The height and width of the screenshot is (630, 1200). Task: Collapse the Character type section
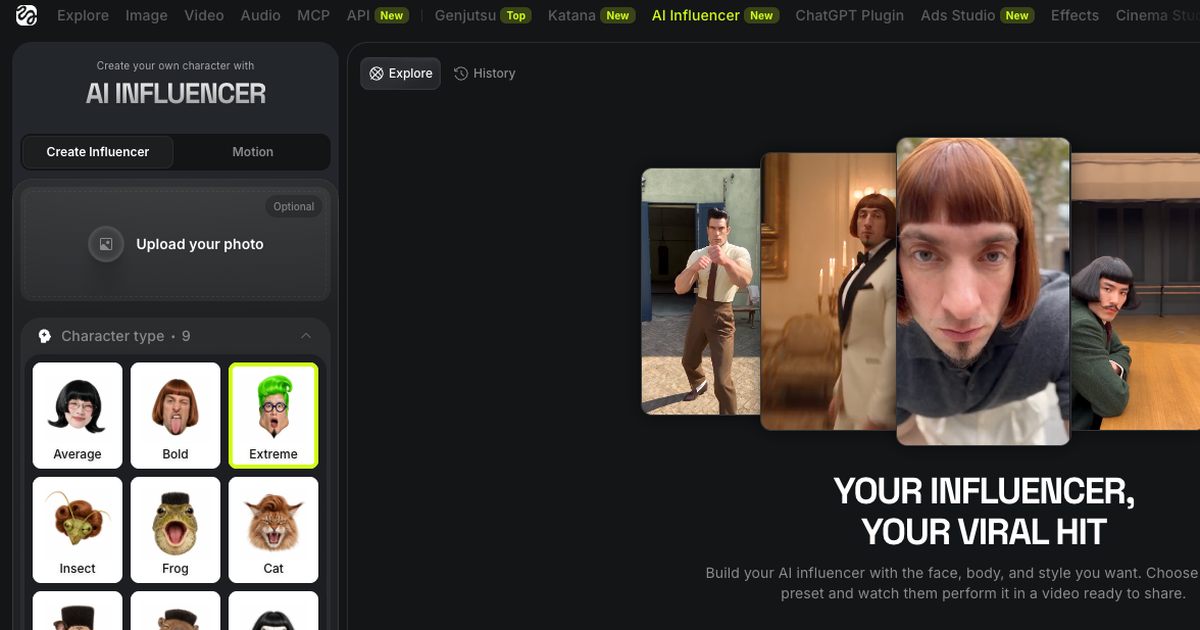pos(306,336)
